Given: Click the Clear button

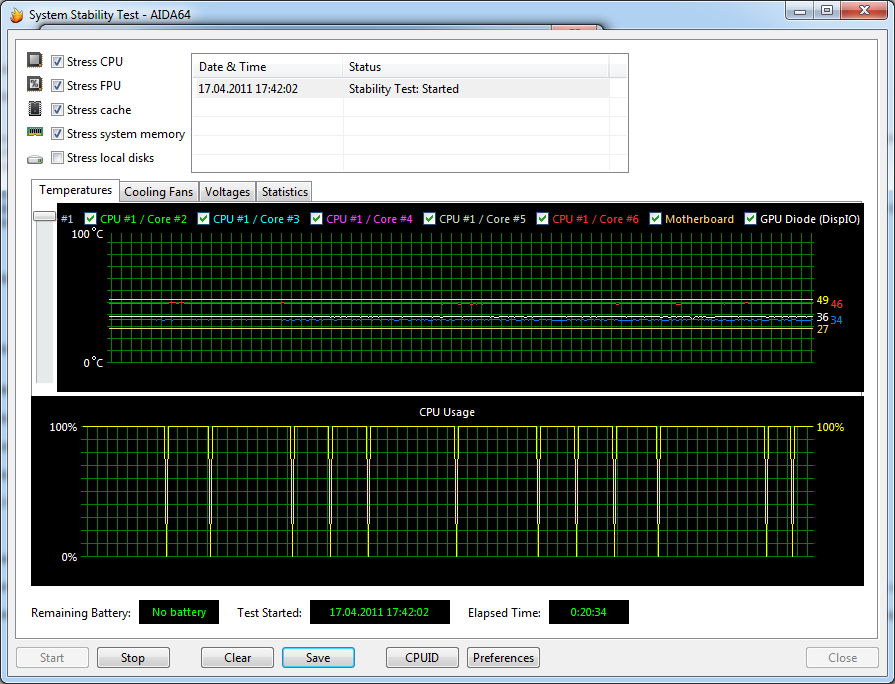Looking at the screenshot, I should [237, 658].
